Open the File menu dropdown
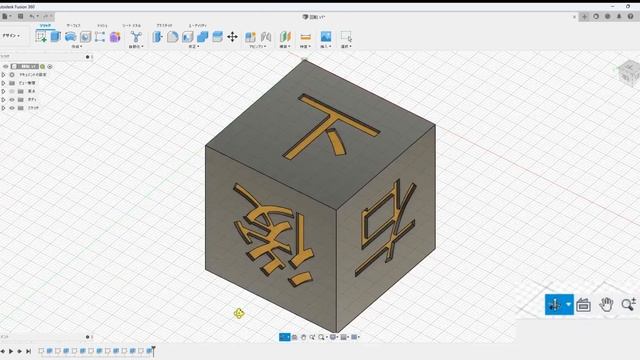640x360 pixels. [x=7, y=16]
